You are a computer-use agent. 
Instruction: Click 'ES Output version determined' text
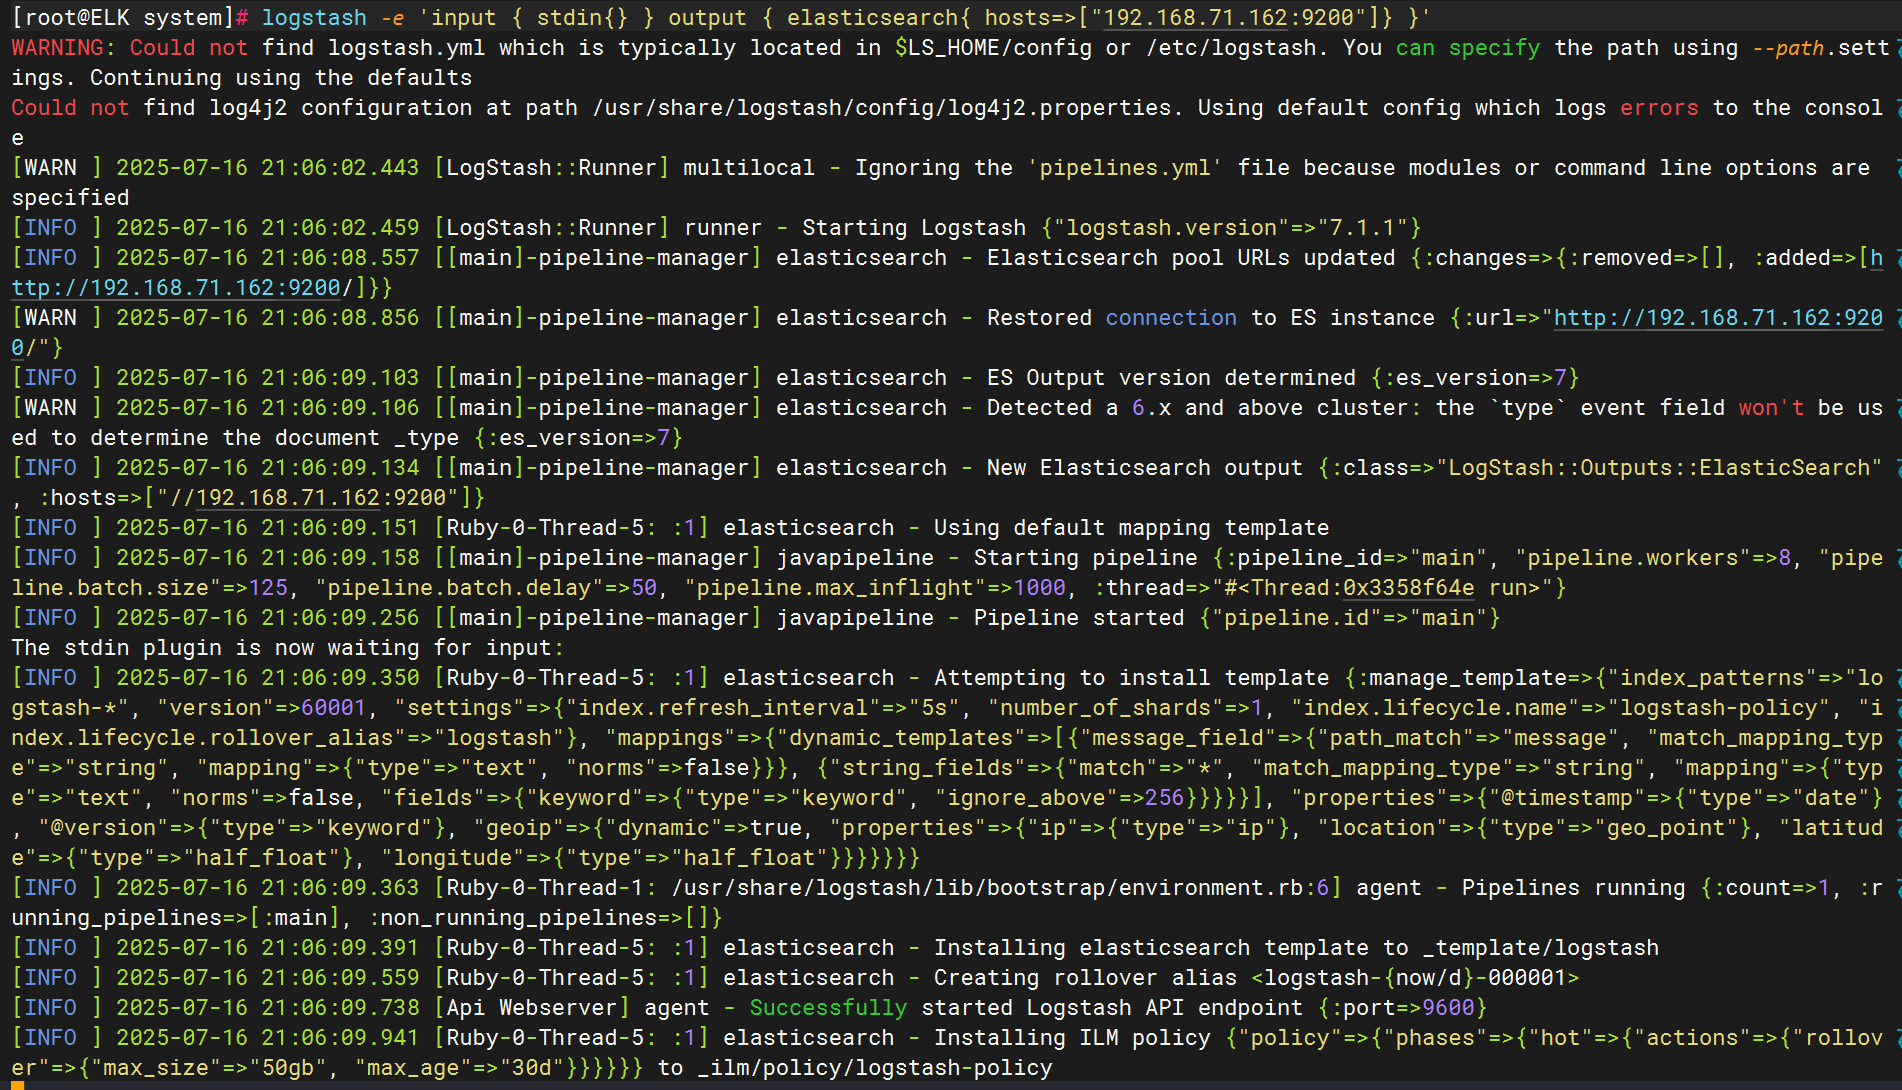1171,378
